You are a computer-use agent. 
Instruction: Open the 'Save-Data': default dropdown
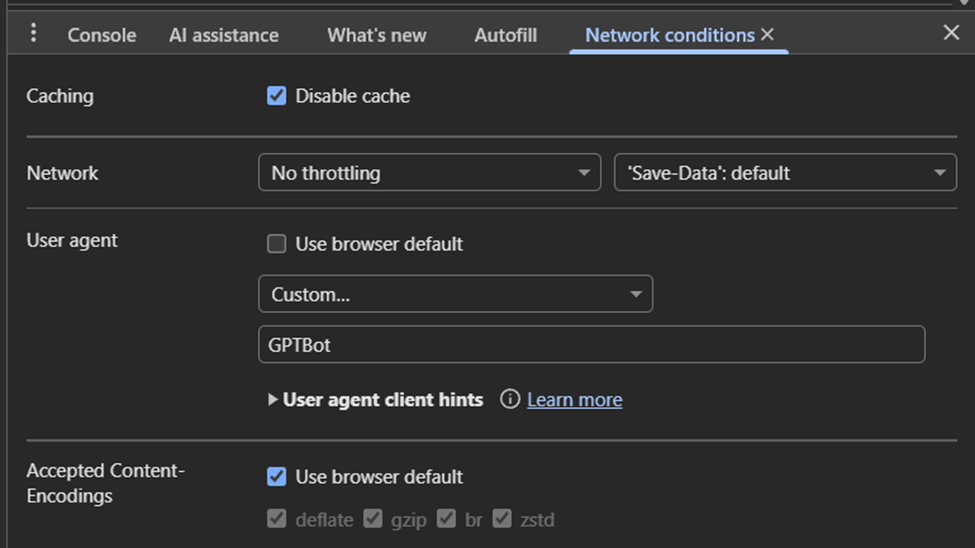(x=785, y=173)
